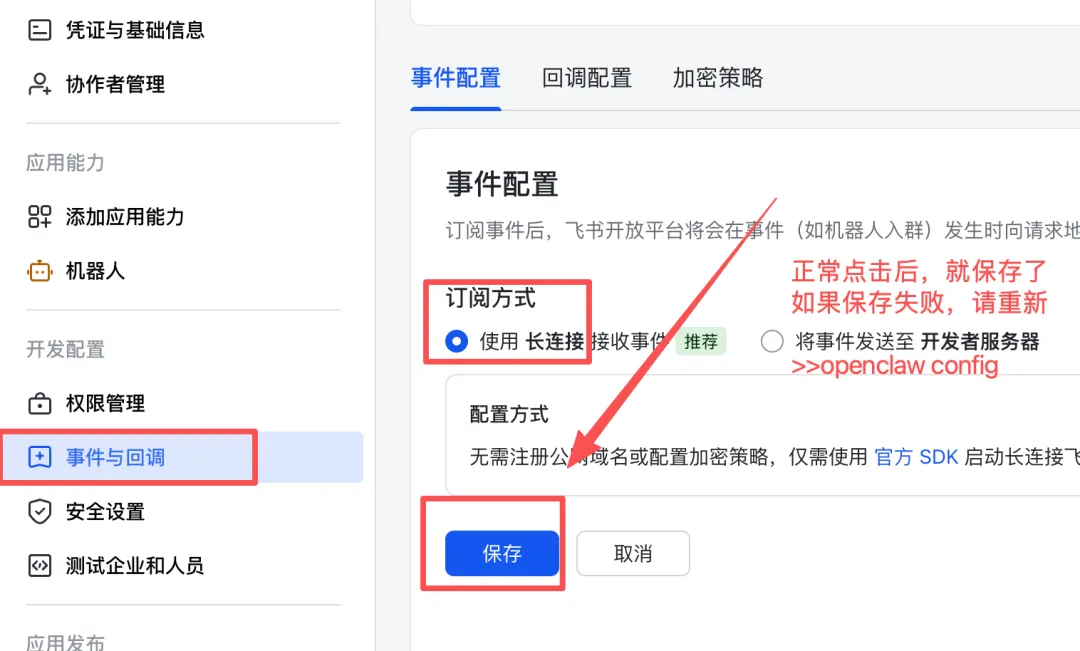Switch to the 事件配置 tab
Viewport: 1080px width, 651px height.
coord(455,78)
